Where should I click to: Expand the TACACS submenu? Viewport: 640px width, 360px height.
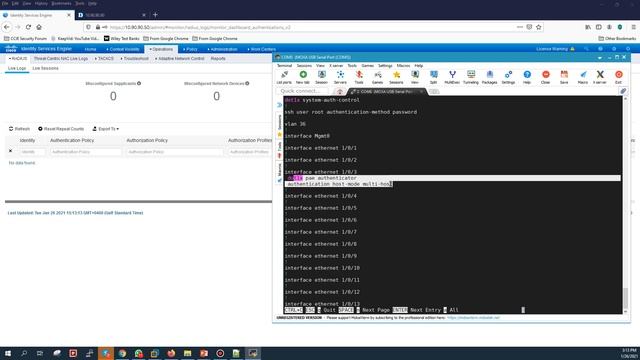point(104,59)
